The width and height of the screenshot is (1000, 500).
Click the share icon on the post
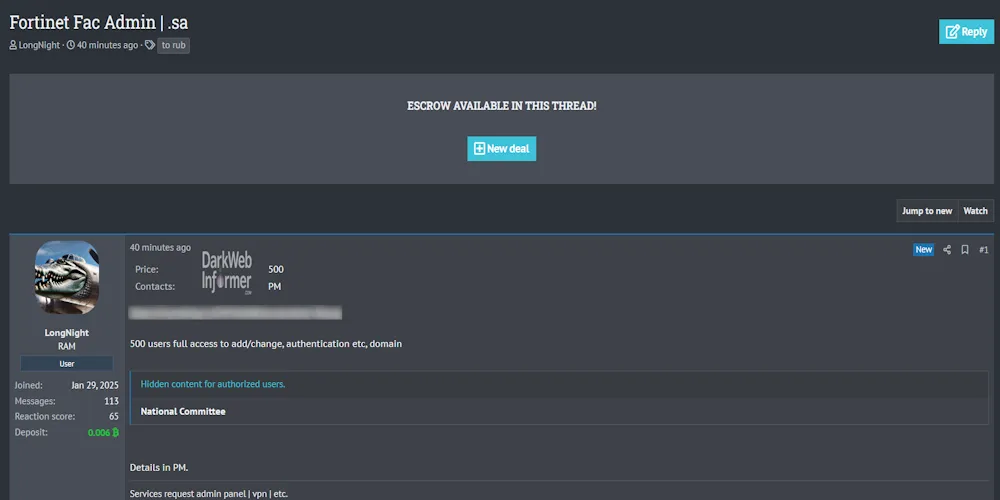pos(947,250)
